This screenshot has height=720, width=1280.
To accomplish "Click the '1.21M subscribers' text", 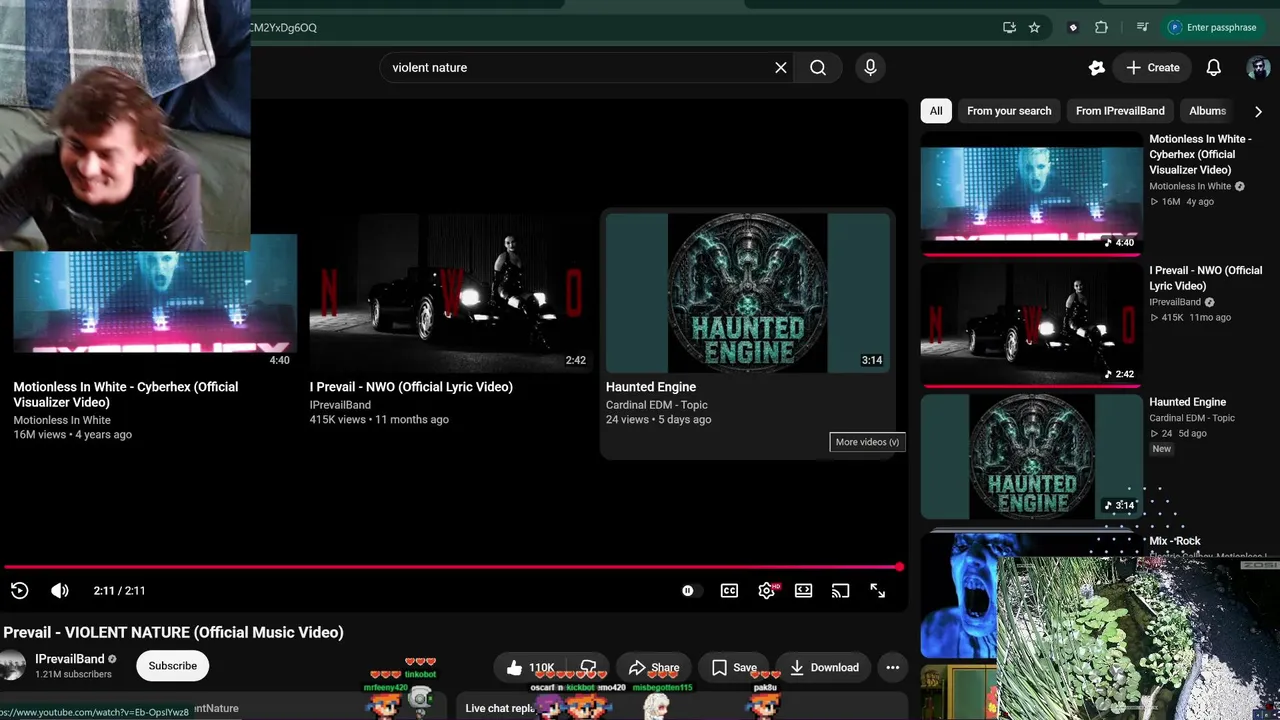I will (73, 675).
